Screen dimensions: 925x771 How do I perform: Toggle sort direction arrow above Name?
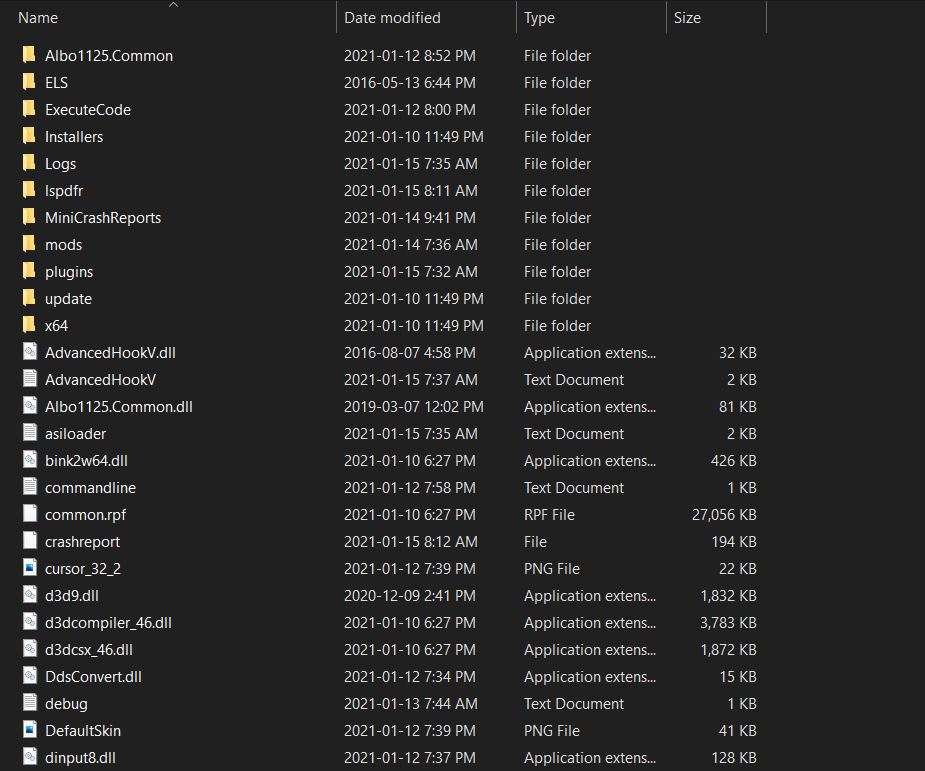pyautogui.click(x=172, y=5)
